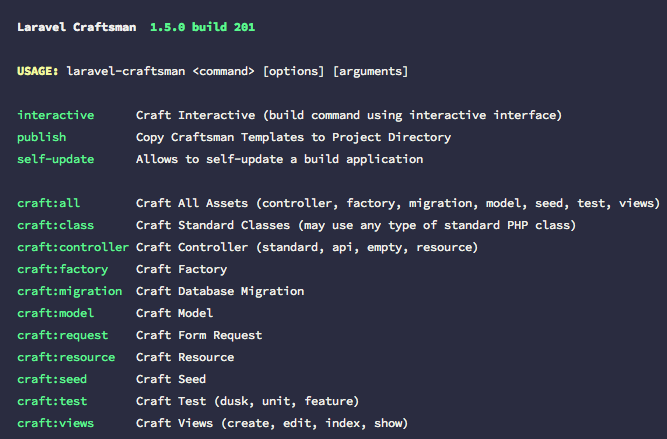The height and width of the screenshot is (439, 667).
Task: Click the 'craft:migration' command name
Action: pos(70,291)
